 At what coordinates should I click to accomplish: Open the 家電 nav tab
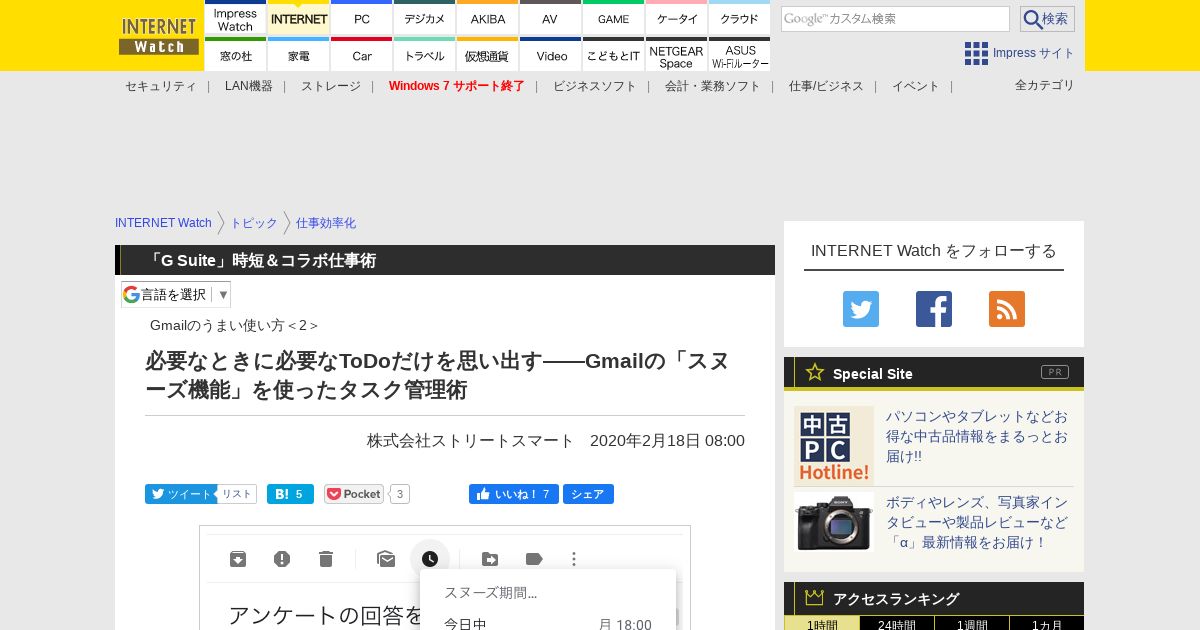pyautogui.click(x=299, y=55)
